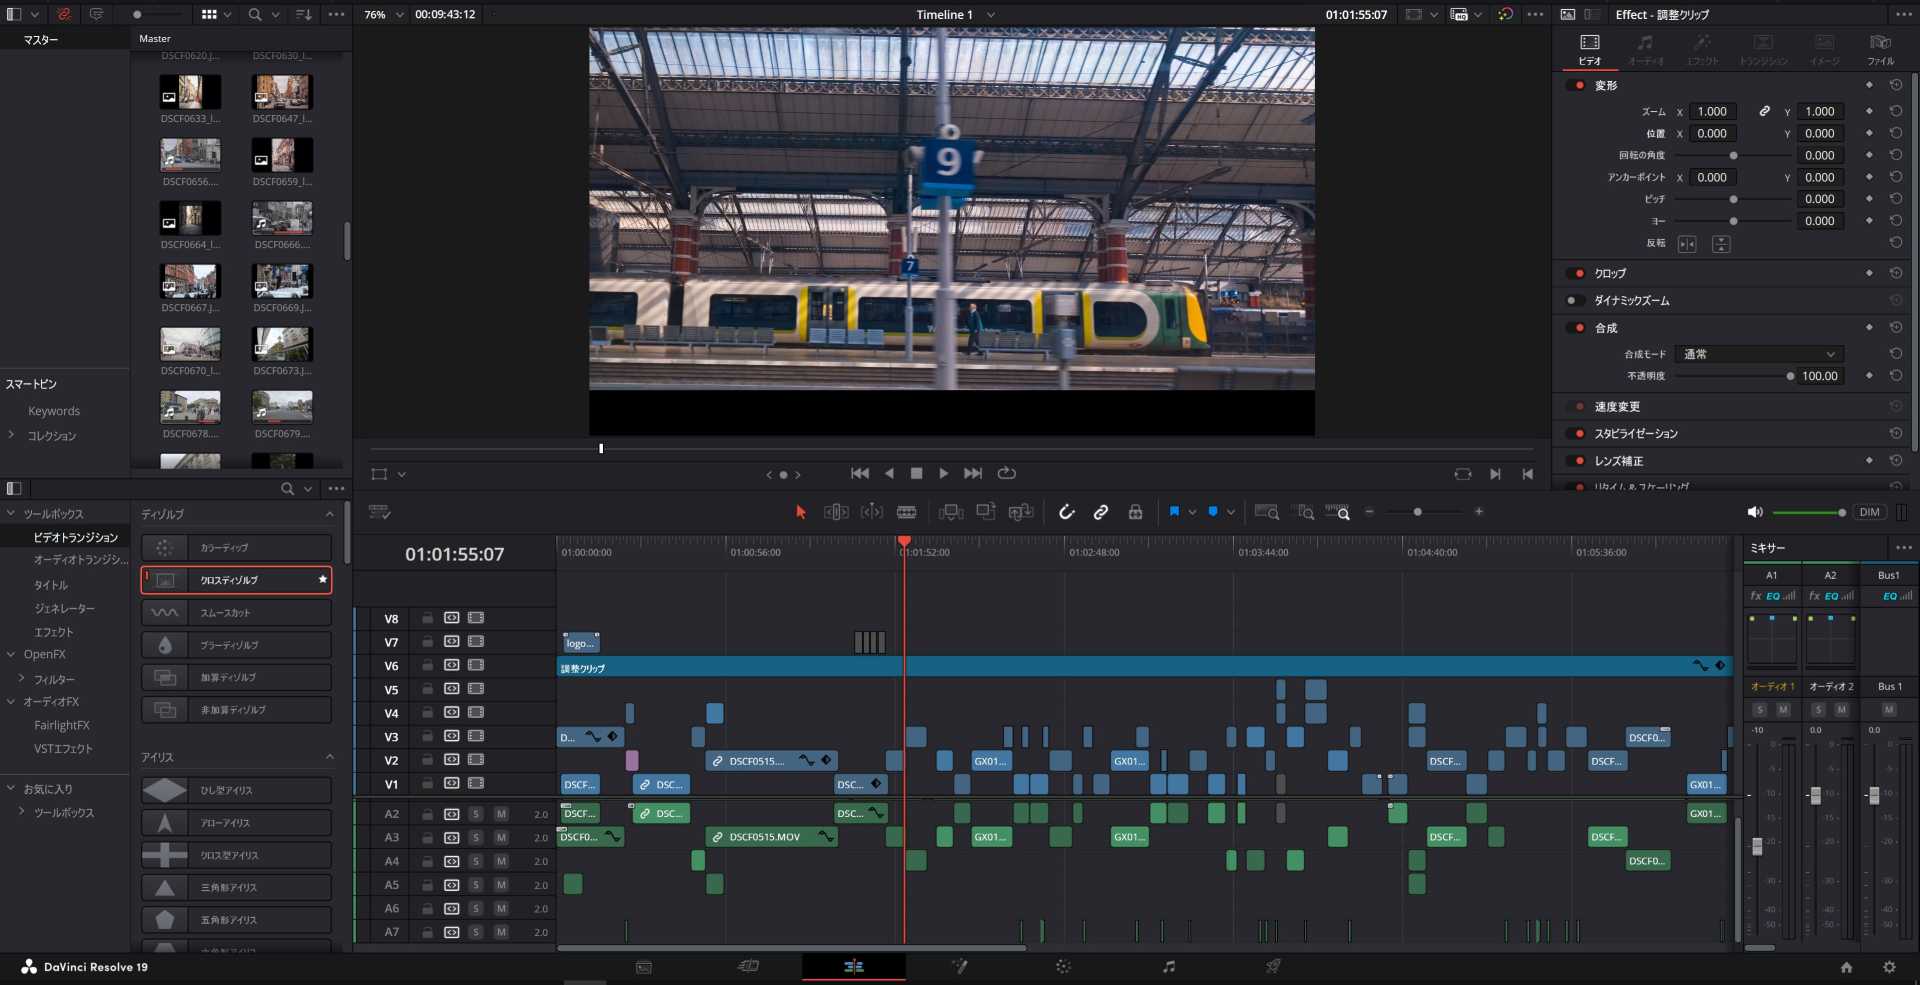1920x985 pixels.
Task: Collapse the ディゾルブ transitions group
Action: pyautogui.click(x=329, y=514)
